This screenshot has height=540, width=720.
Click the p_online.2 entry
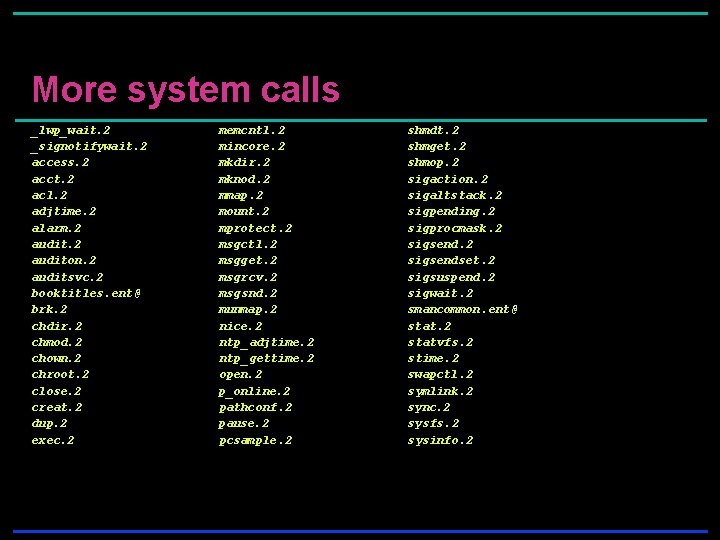point(255,392)
